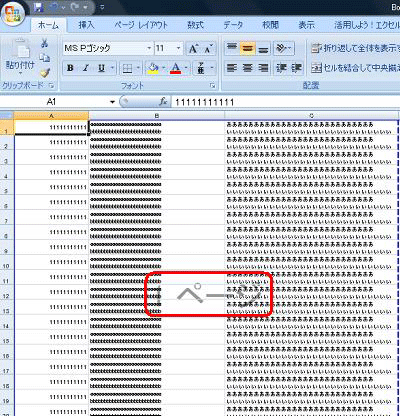Go to the 数式 tab

tap(195, 25)
